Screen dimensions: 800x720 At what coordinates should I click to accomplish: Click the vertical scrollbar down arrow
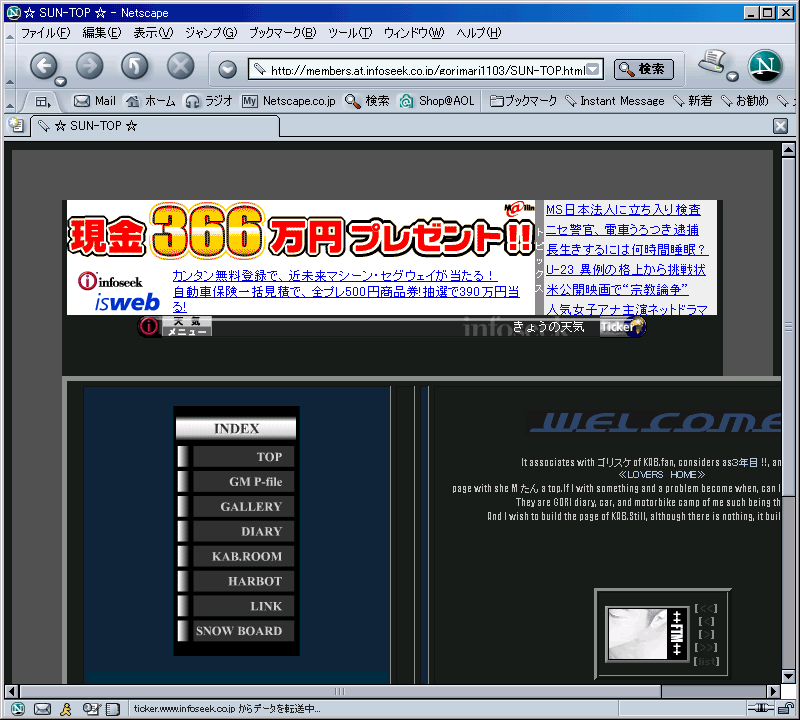tap(788, 676)
